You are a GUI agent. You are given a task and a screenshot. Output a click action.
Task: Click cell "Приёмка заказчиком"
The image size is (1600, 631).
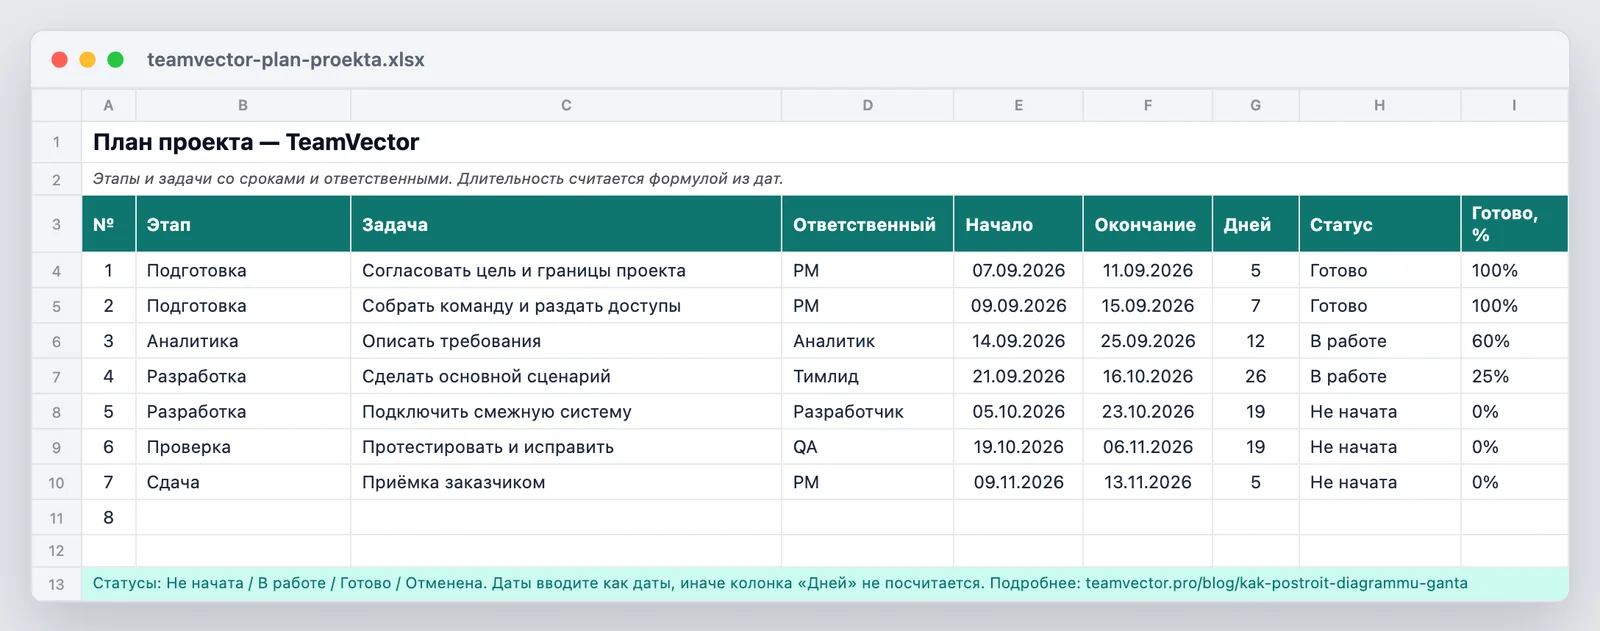(x=566, y=482)
